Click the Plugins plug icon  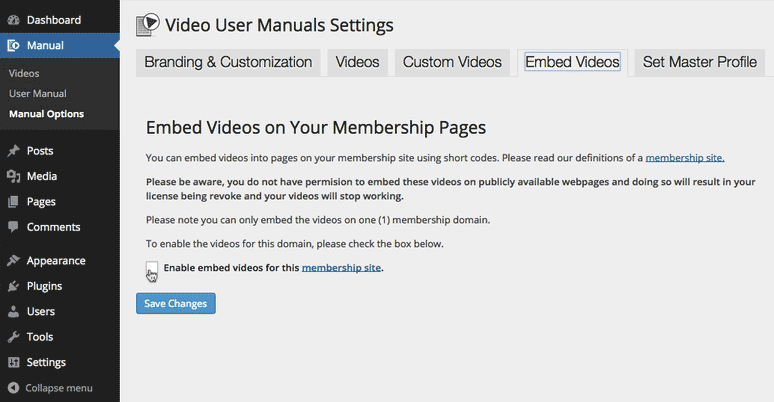click(13, 286)
